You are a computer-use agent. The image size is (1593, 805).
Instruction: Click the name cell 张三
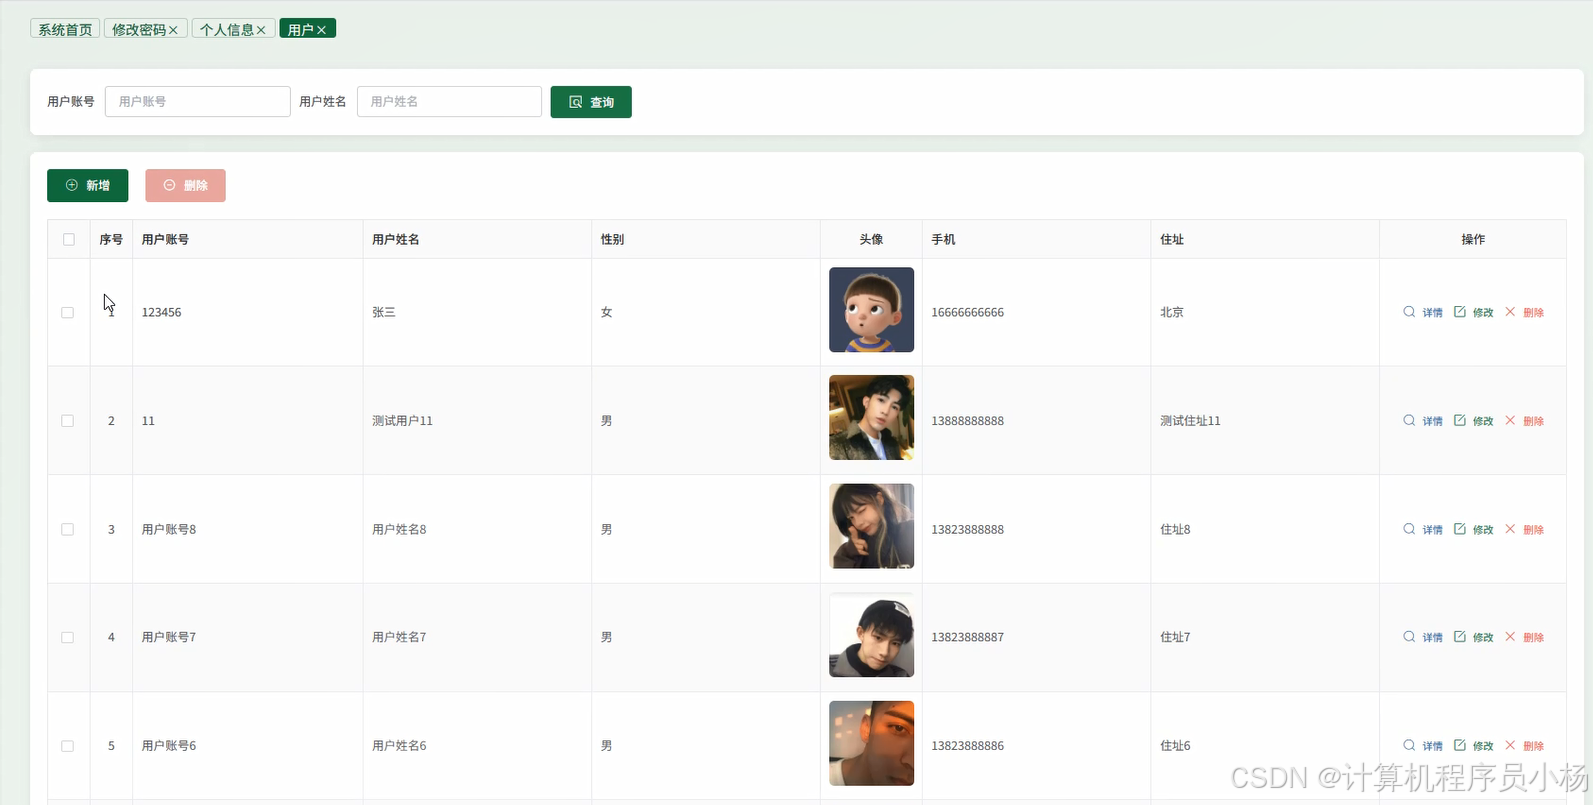[384, 312]
